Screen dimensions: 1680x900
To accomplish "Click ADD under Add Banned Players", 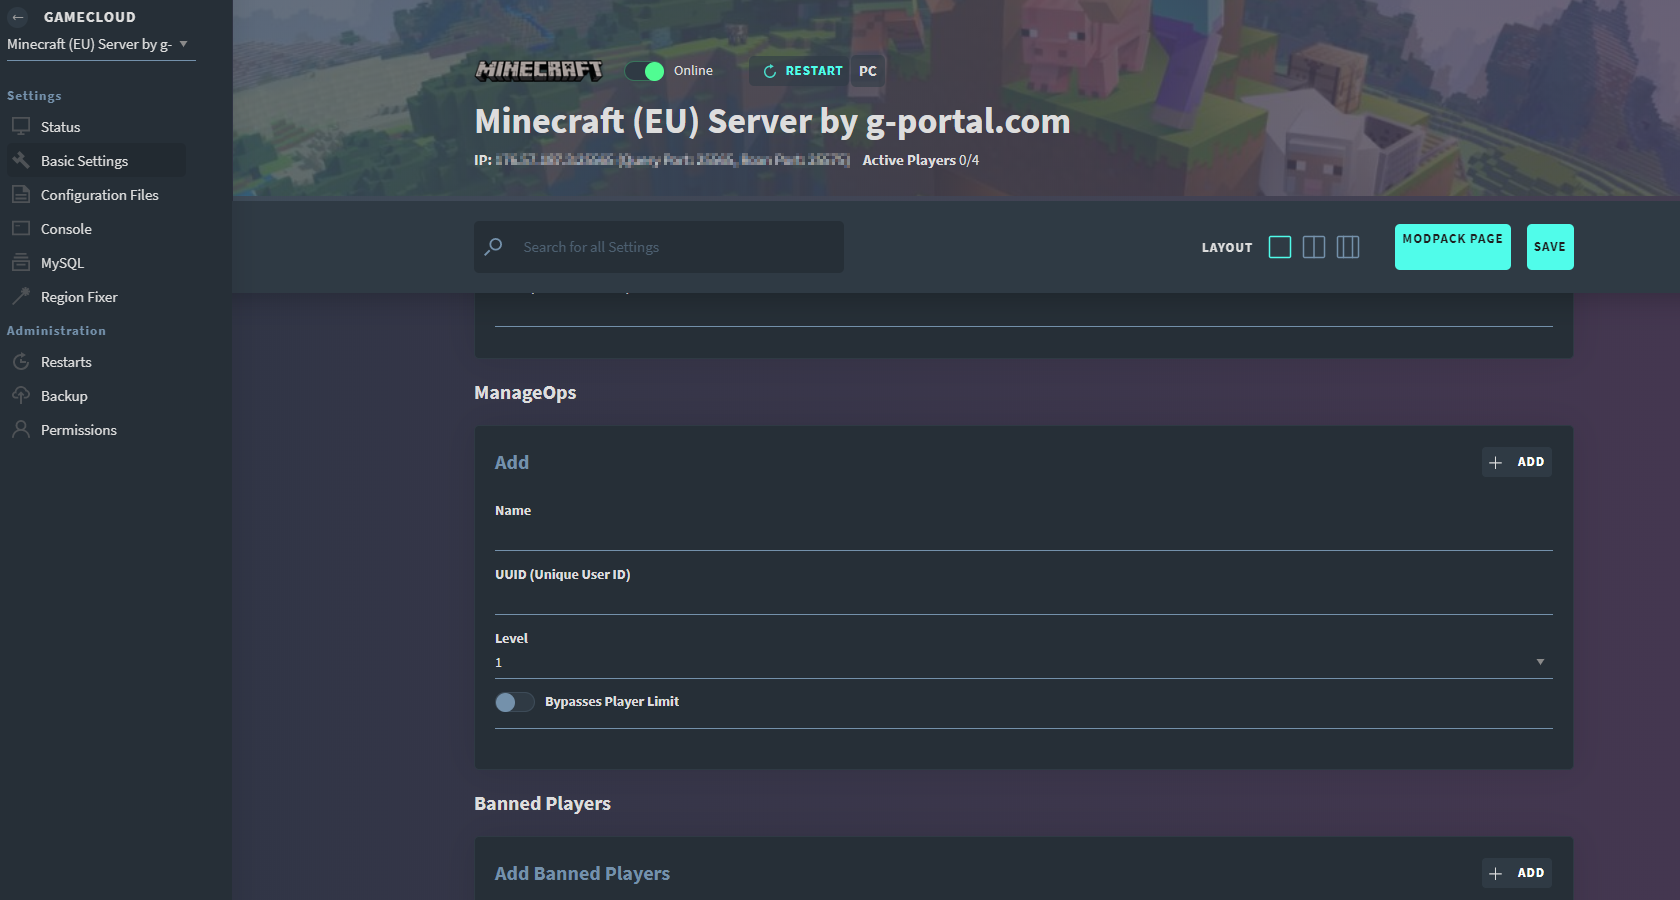I will (x=1516, y=872).
